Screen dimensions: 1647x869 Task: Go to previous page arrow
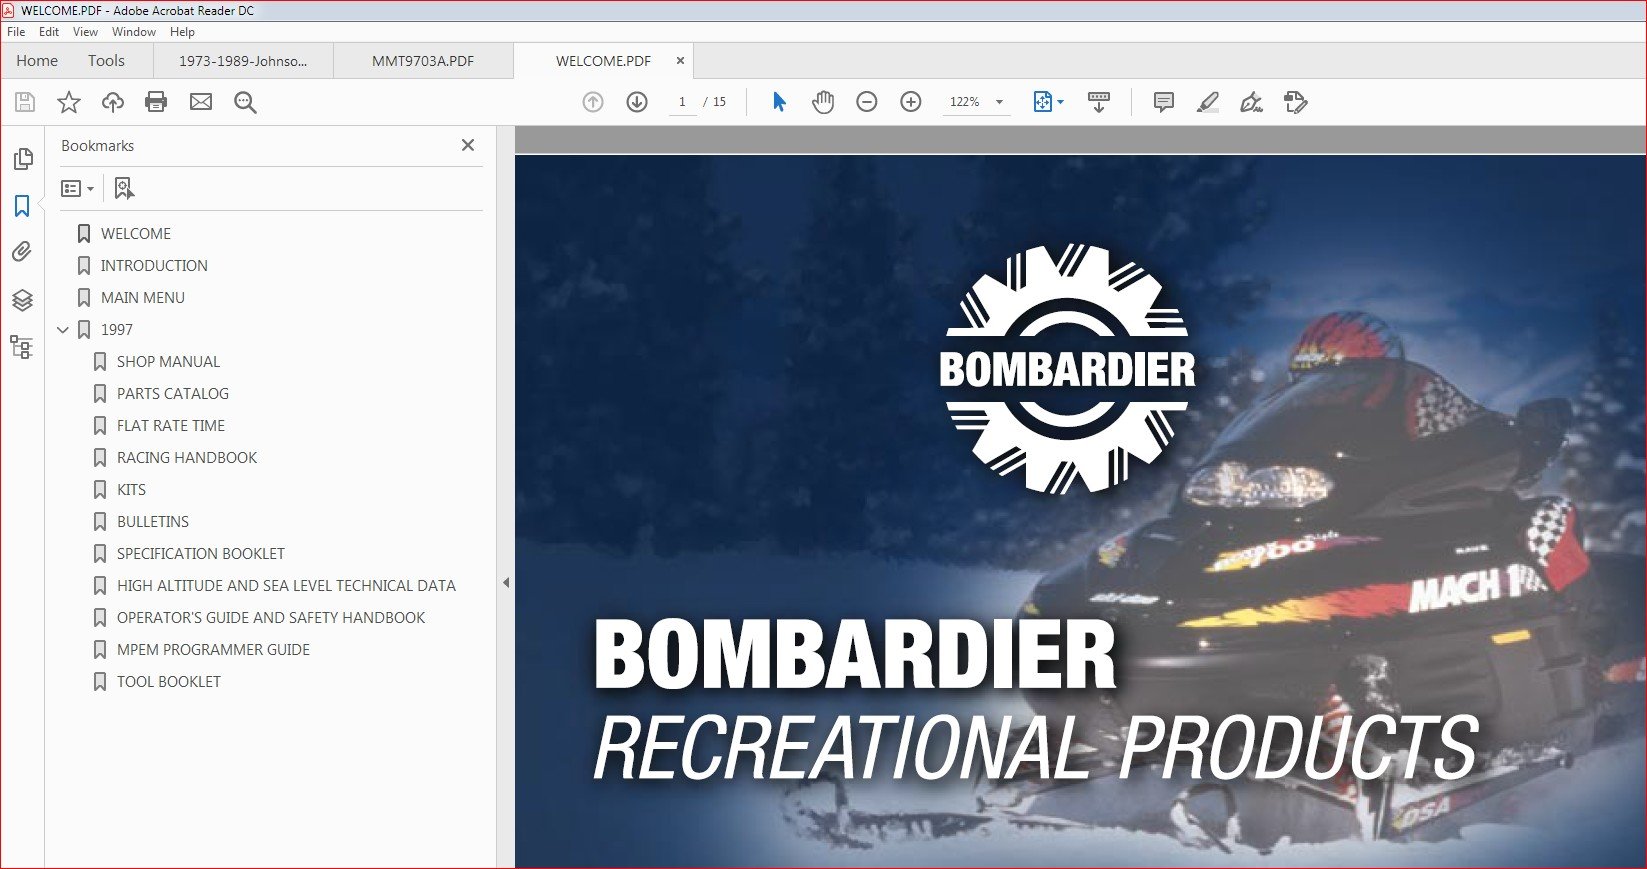[593, 102]
